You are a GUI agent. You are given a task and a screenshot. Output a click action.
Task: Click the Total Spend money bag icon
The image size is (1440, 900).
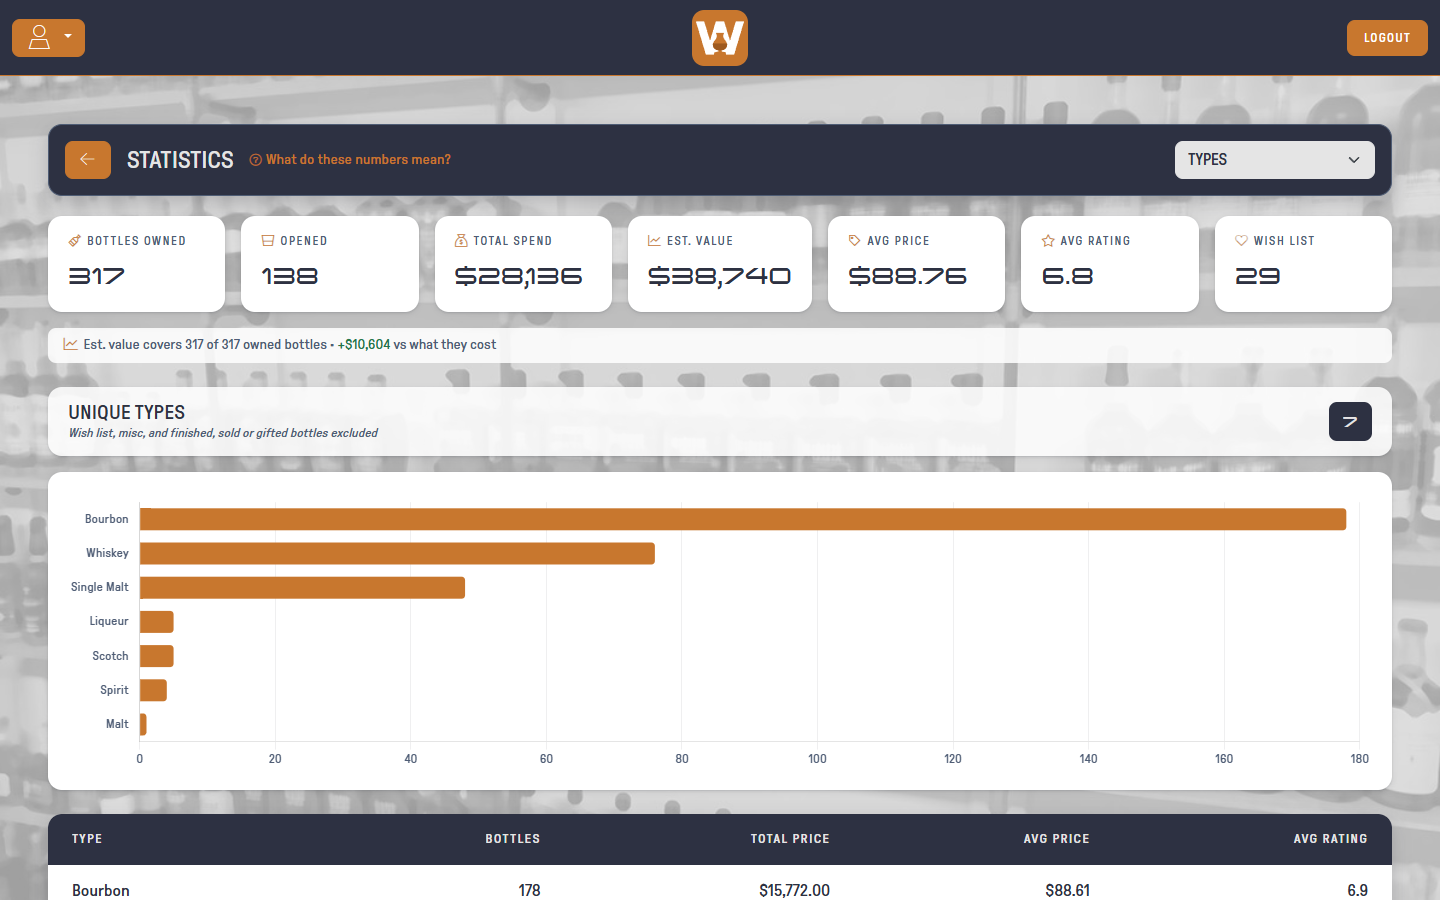461,241
